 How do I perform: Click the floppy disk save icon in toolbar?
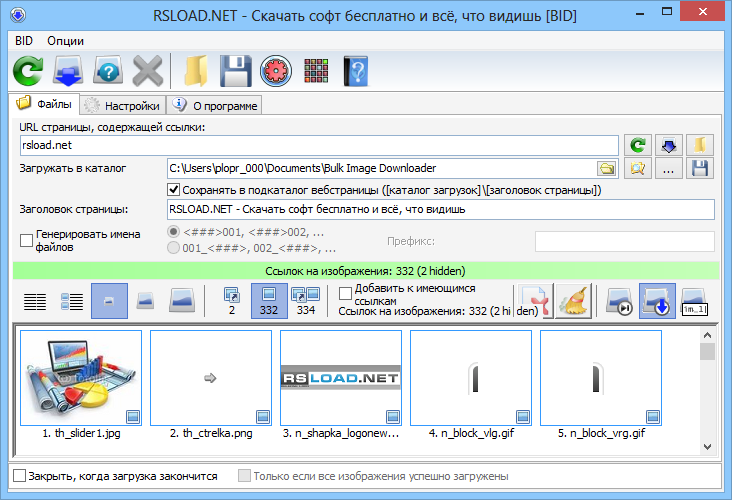(x=236, y=71)
